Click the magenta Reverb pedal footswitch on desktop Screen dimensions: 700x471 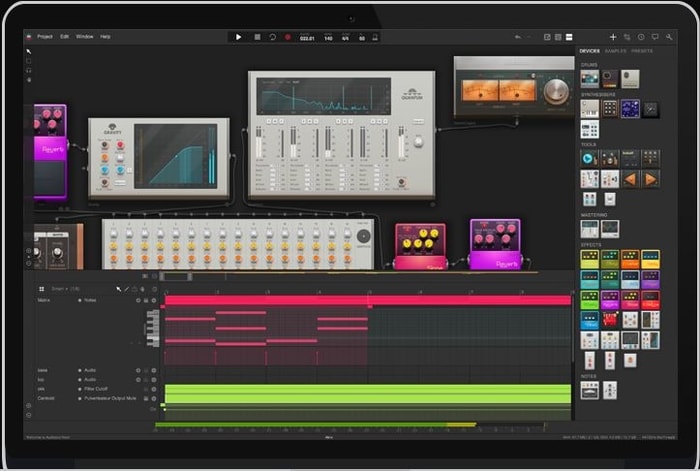click(495, 261)
